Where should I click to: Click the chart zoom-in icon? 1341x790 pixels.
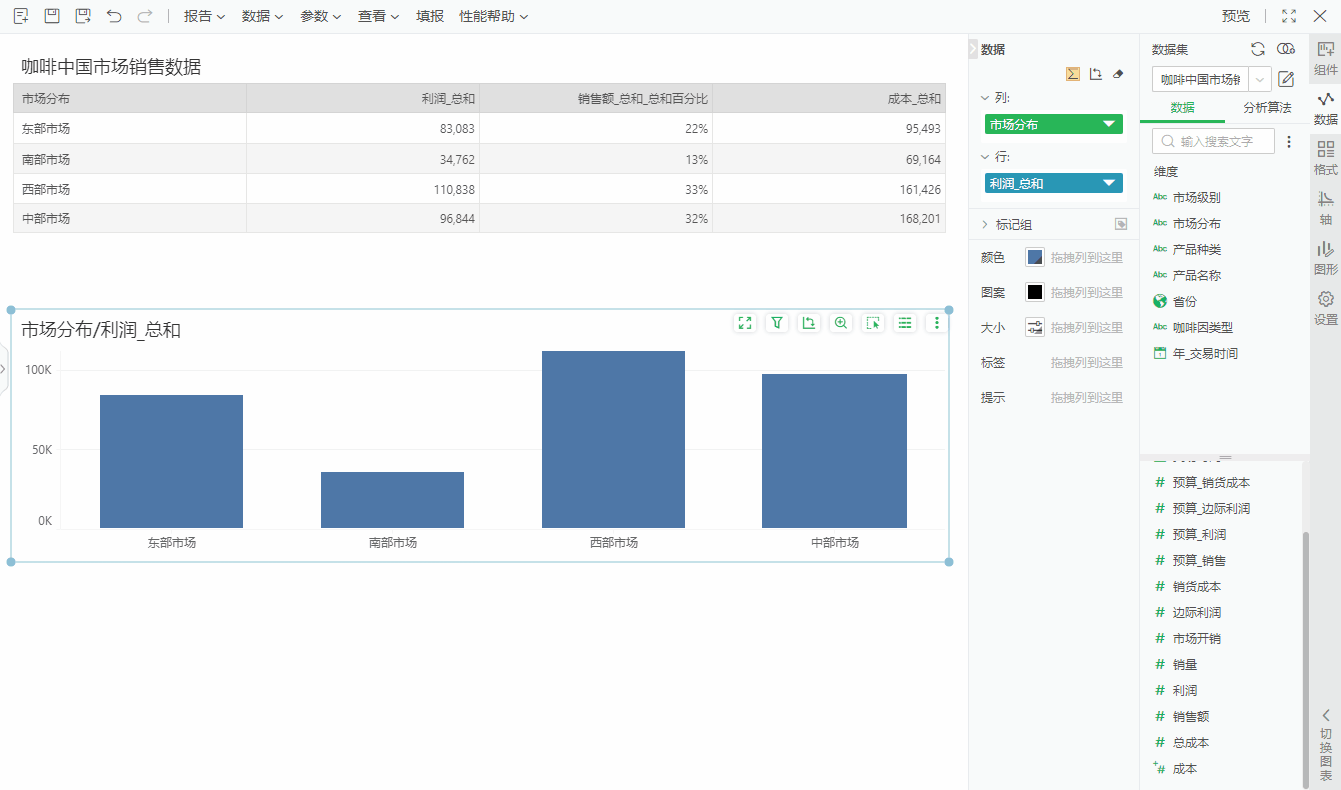[841, 322]
